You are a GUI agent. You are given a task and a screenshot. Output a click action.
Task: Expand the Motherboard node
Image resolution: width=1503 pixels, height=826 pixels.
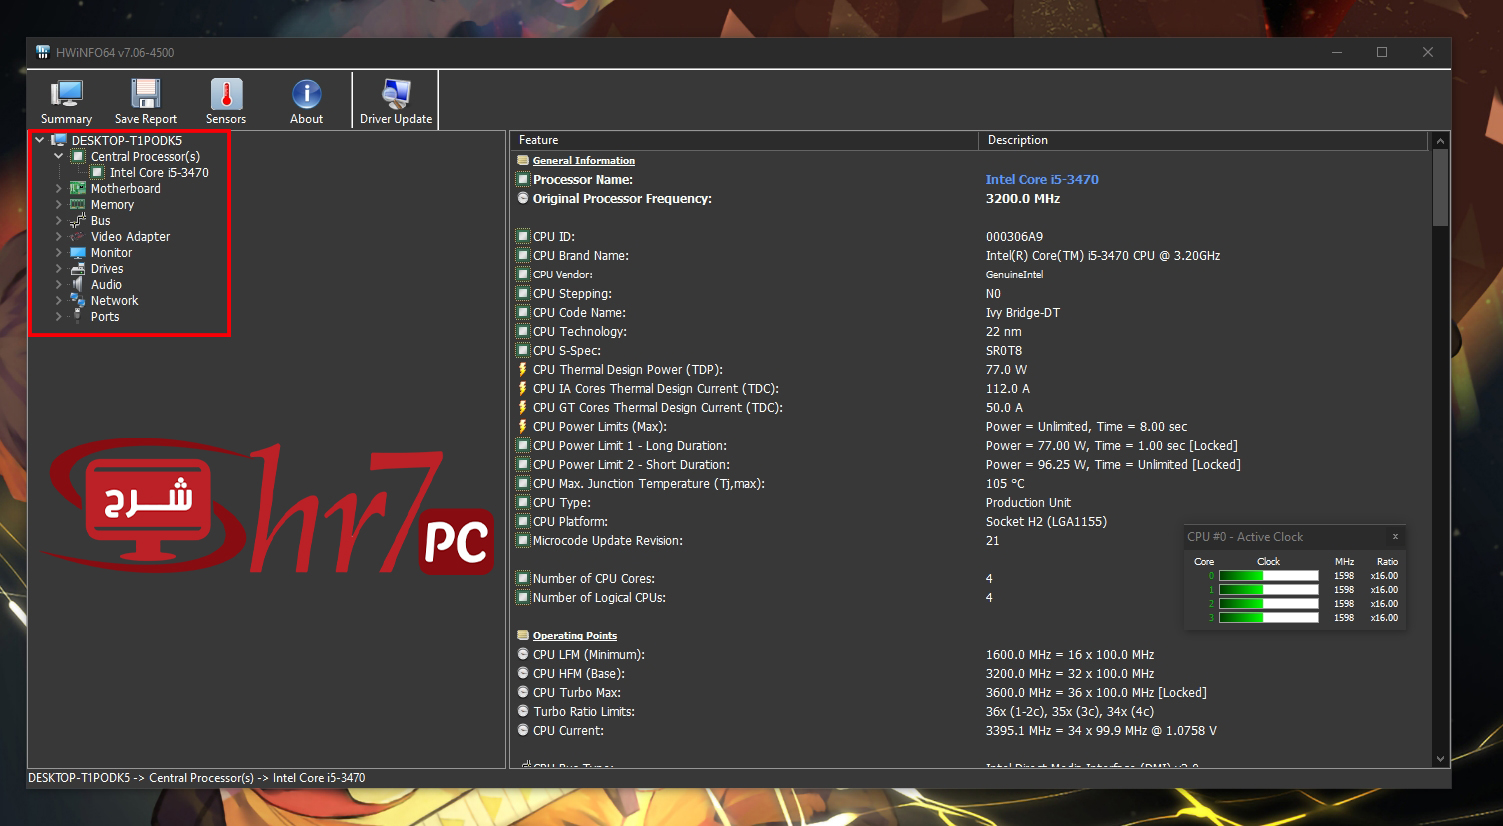click(x=58, y=188)
